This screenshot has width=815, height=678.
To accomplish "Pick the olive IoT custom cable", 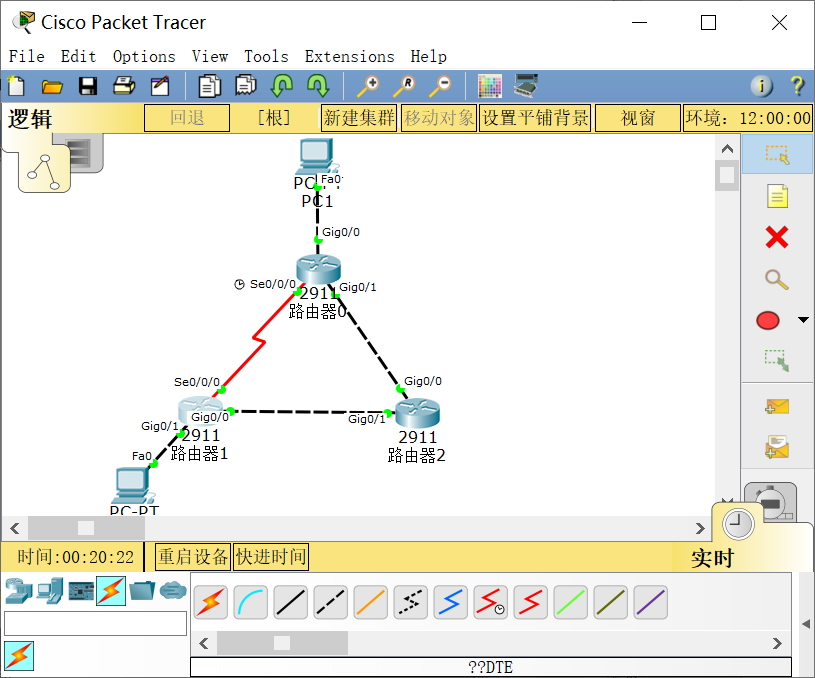I will click(x=611, y=603).
